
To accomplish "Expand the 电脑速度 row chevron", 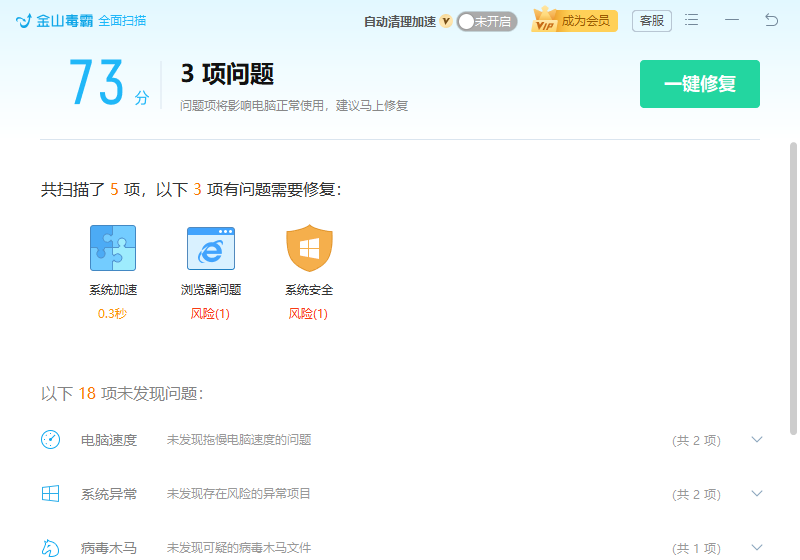I will pos(757,440).
